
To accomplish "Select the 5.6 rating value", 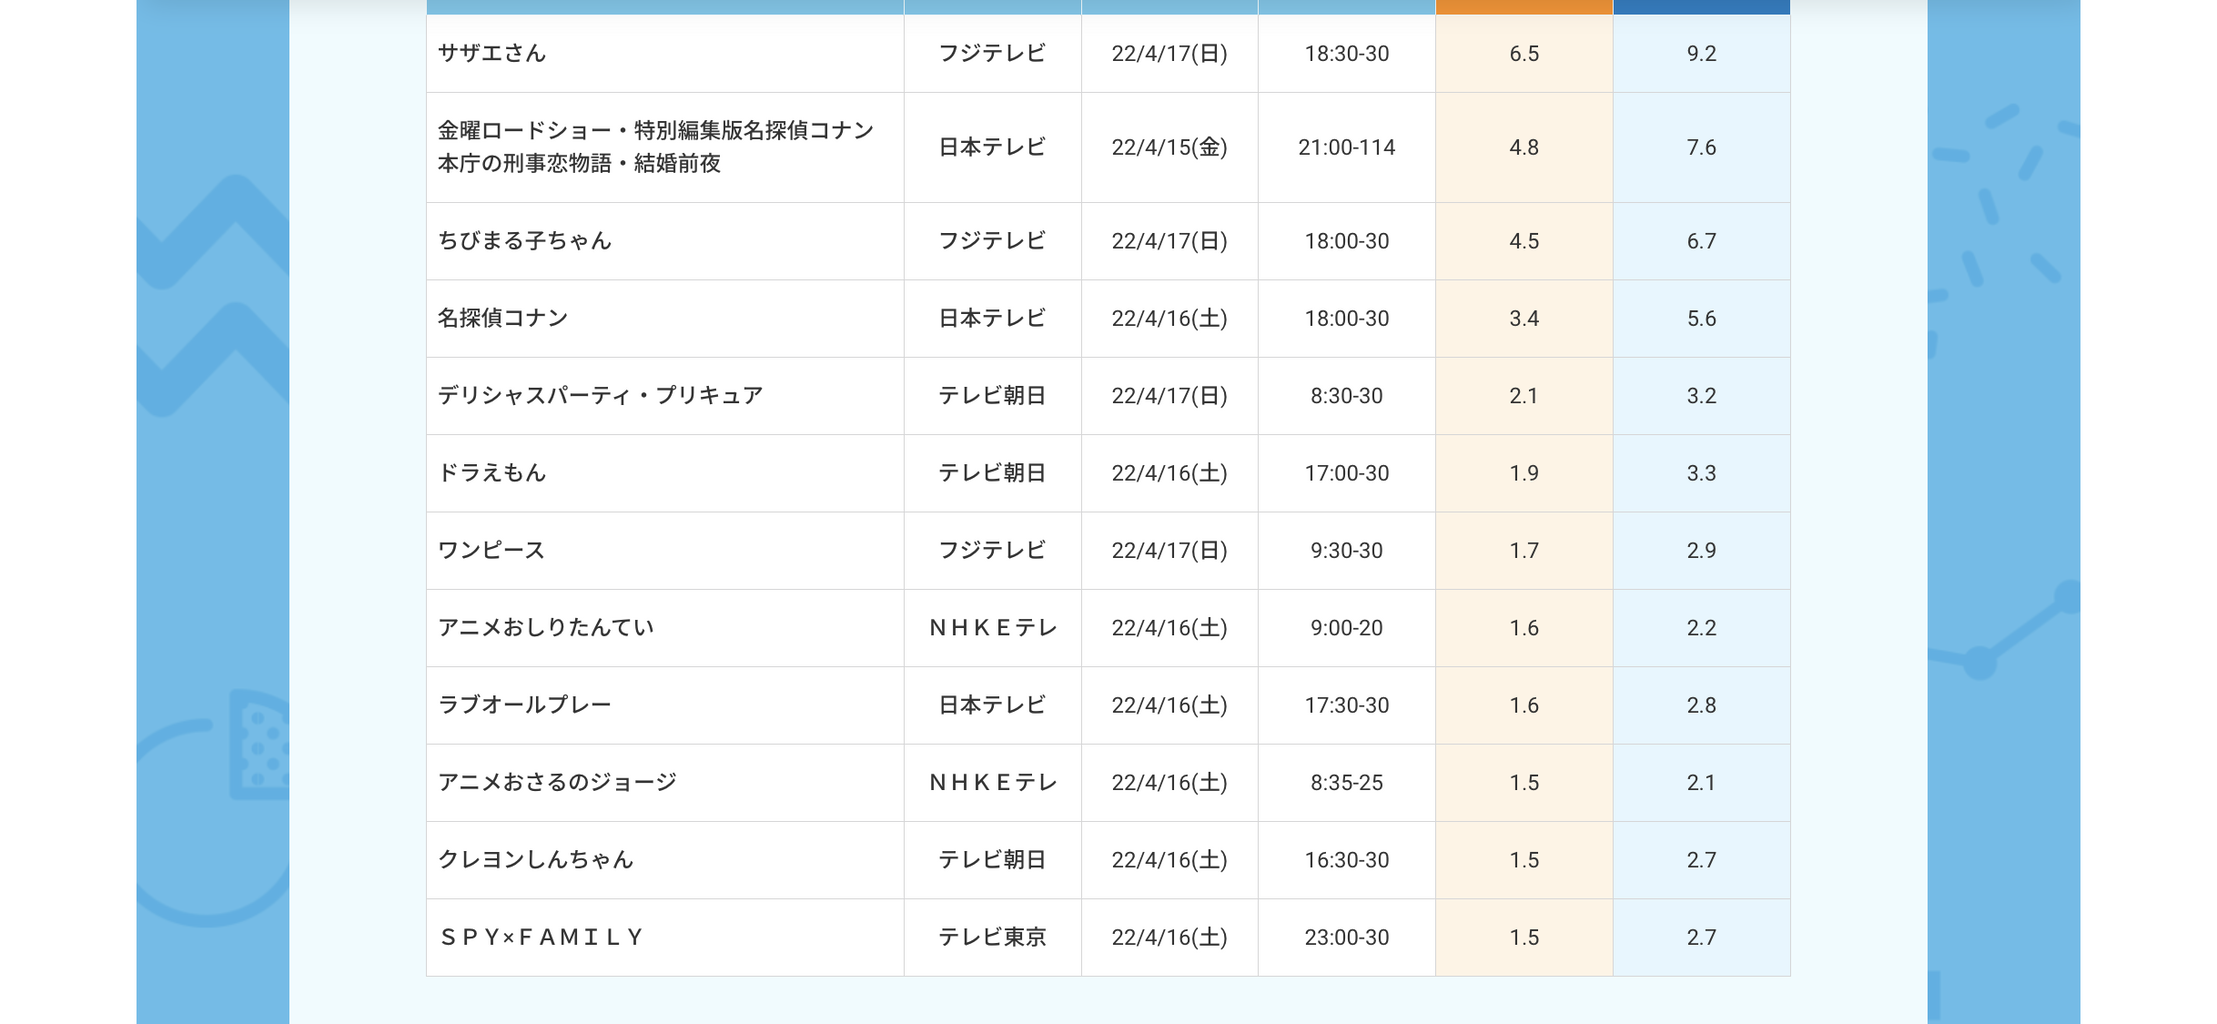I will (x=1701, y=318).
